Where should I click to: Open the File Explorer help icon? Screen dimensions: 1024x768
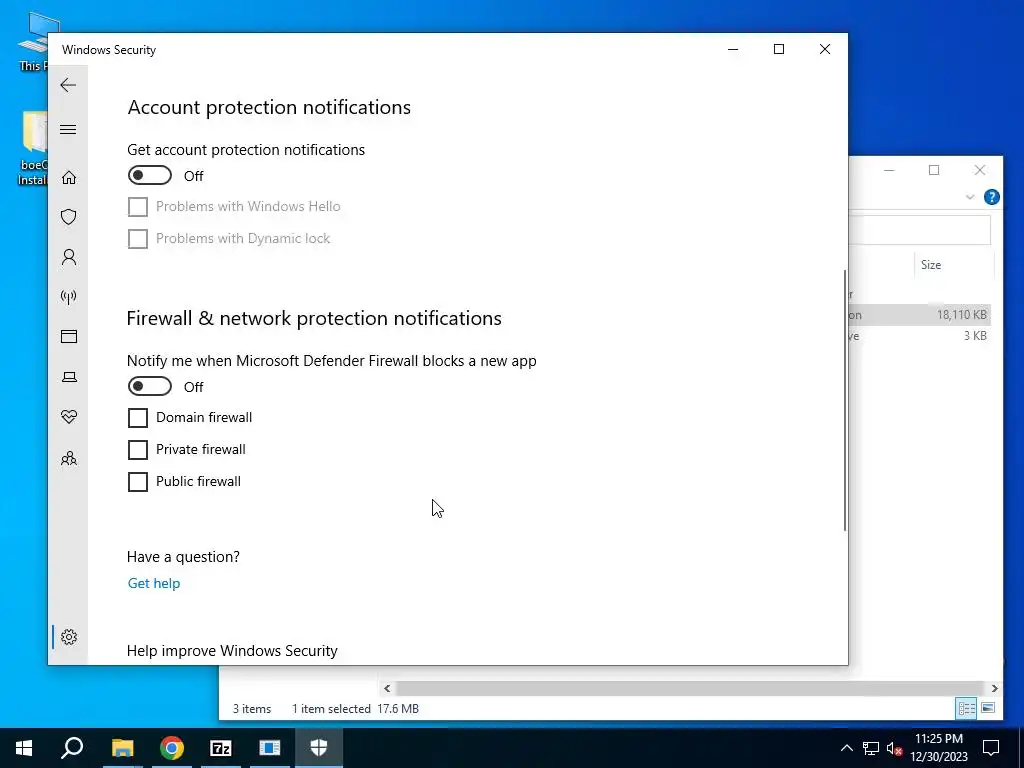click(991, 197)
